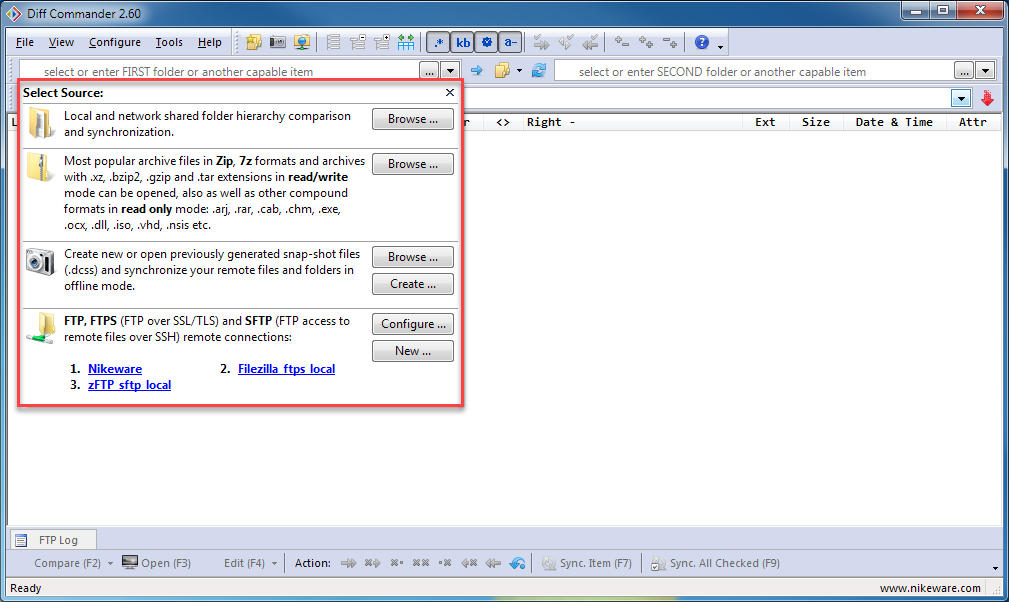Close the Select Source panel
1009x602 pixels.
click(450, 93)
